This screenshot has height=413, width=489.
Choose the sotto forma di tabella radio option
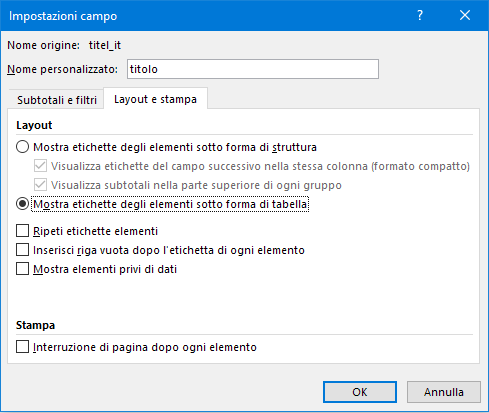coord(22,204)
